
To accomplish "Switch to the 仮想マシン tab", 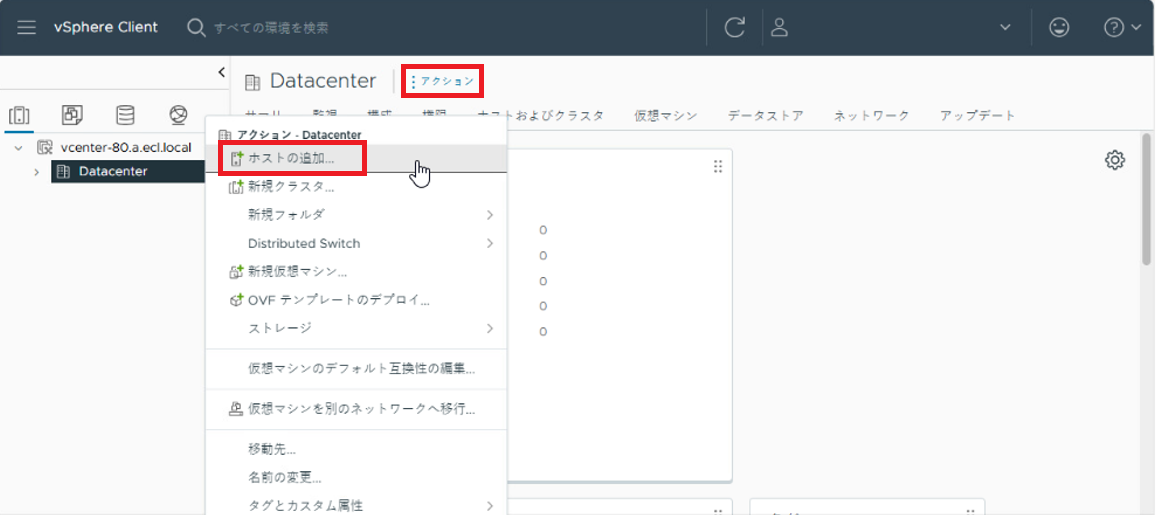I will coord(666,116).
